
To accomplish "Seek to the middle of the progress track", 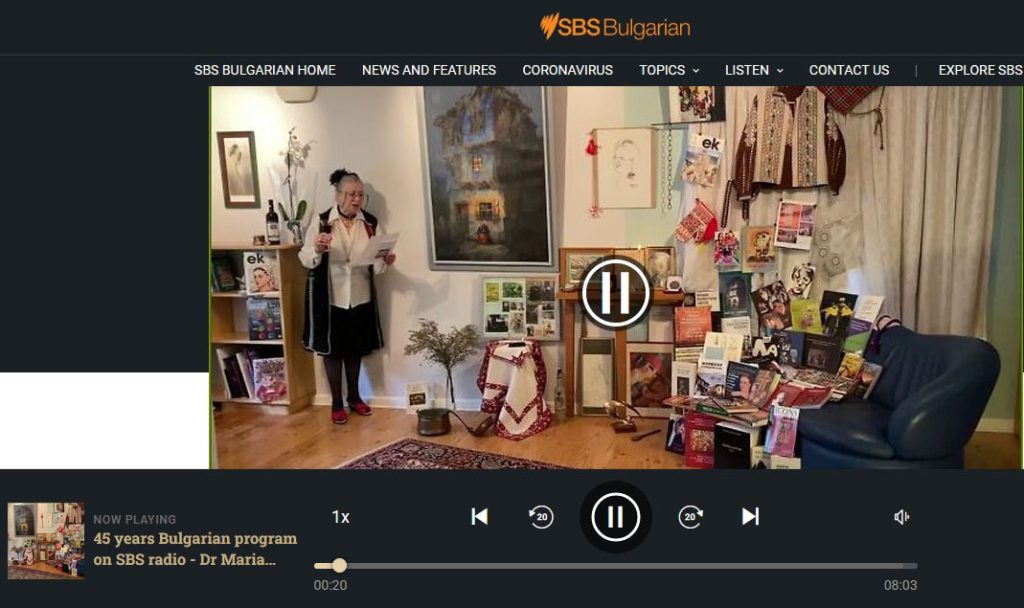I will coord(616,566).
